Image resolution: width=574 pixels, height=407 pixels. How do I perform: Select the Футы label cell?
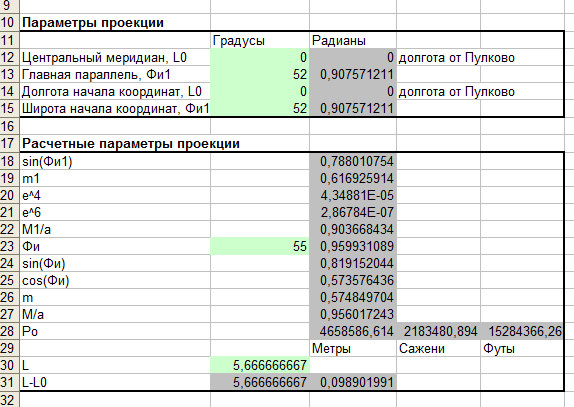pos(522,348)
